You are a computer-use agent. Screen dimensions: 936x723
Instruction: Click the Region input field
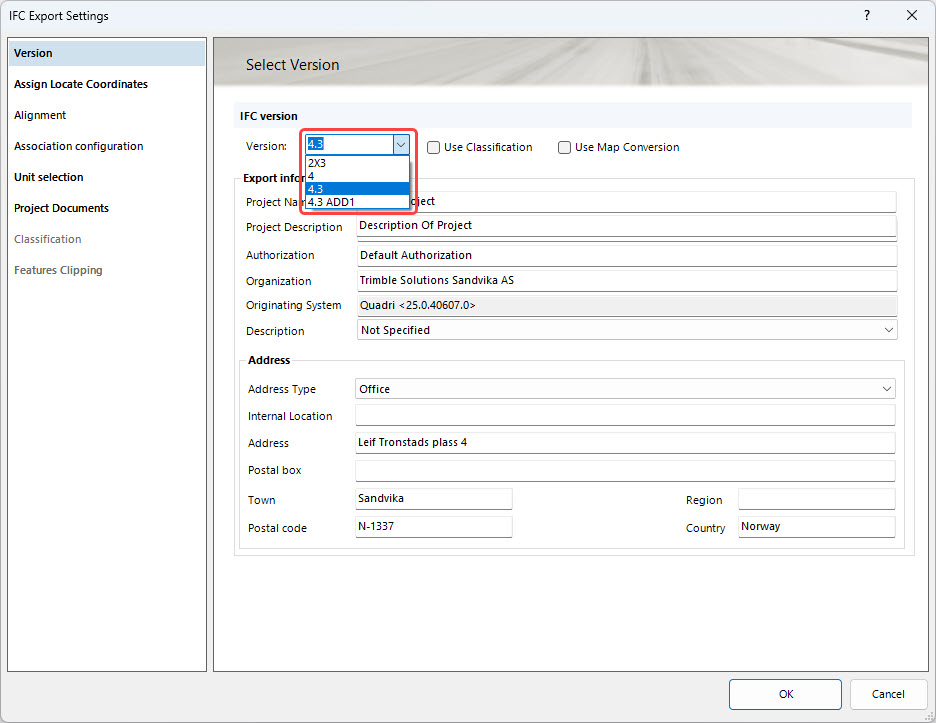(817, 499)
